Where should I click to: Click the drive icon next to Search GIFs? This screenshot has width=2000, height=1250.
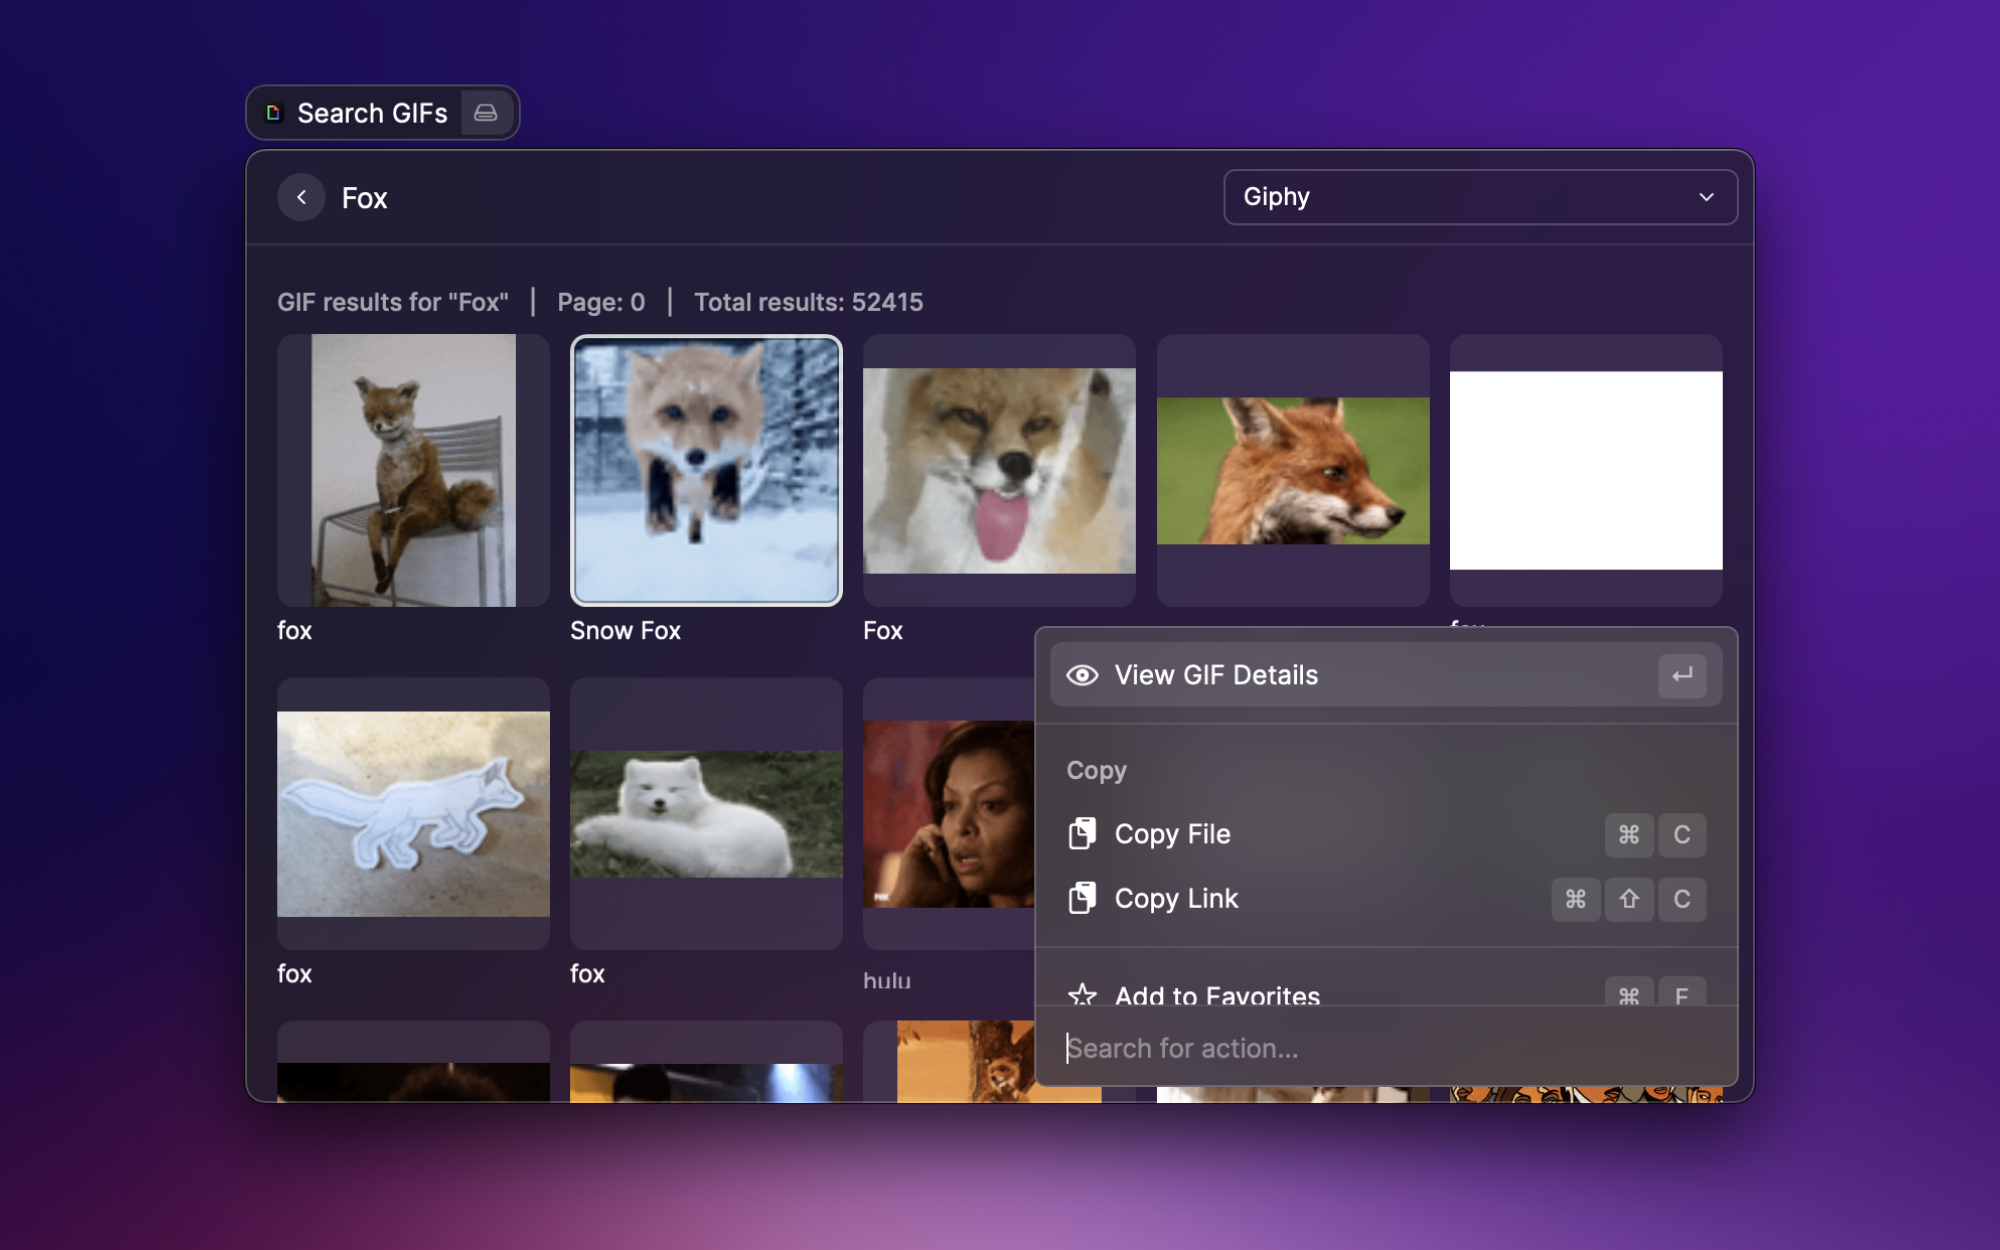click(x=486, y=113)
